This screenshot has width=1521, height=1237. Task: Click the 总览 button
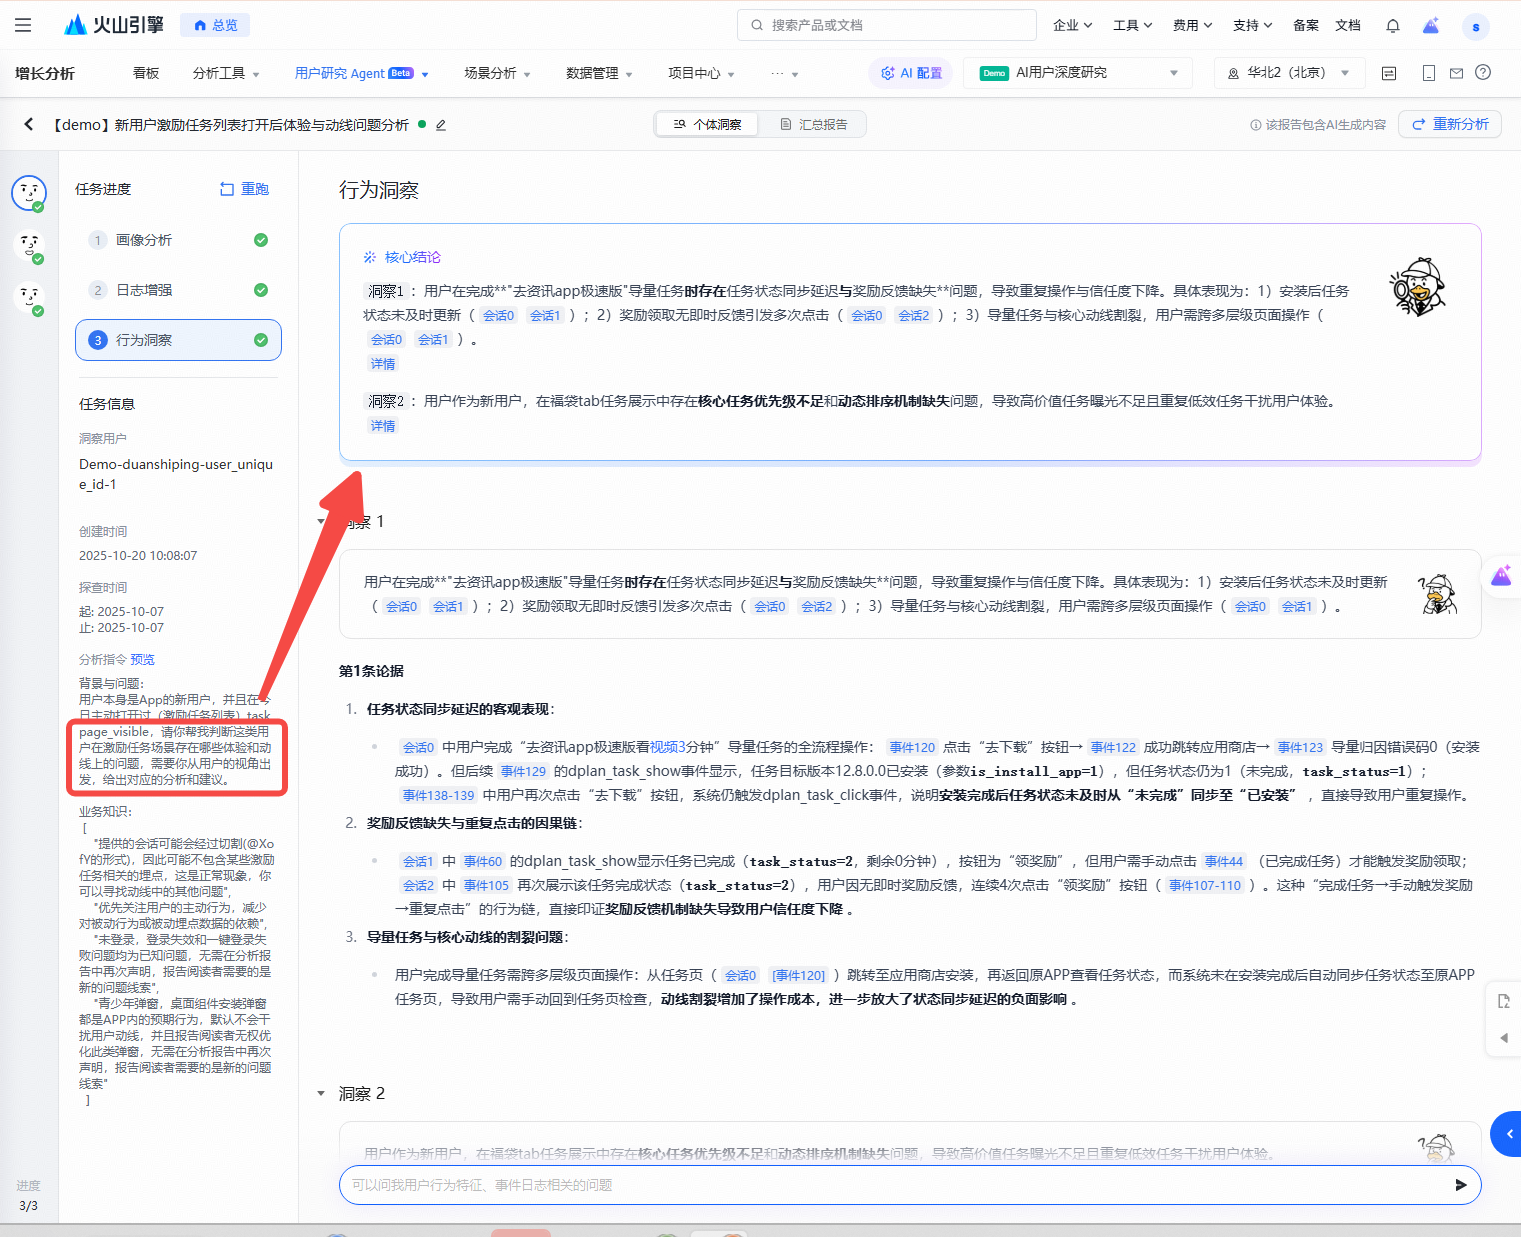coord(215,25)
